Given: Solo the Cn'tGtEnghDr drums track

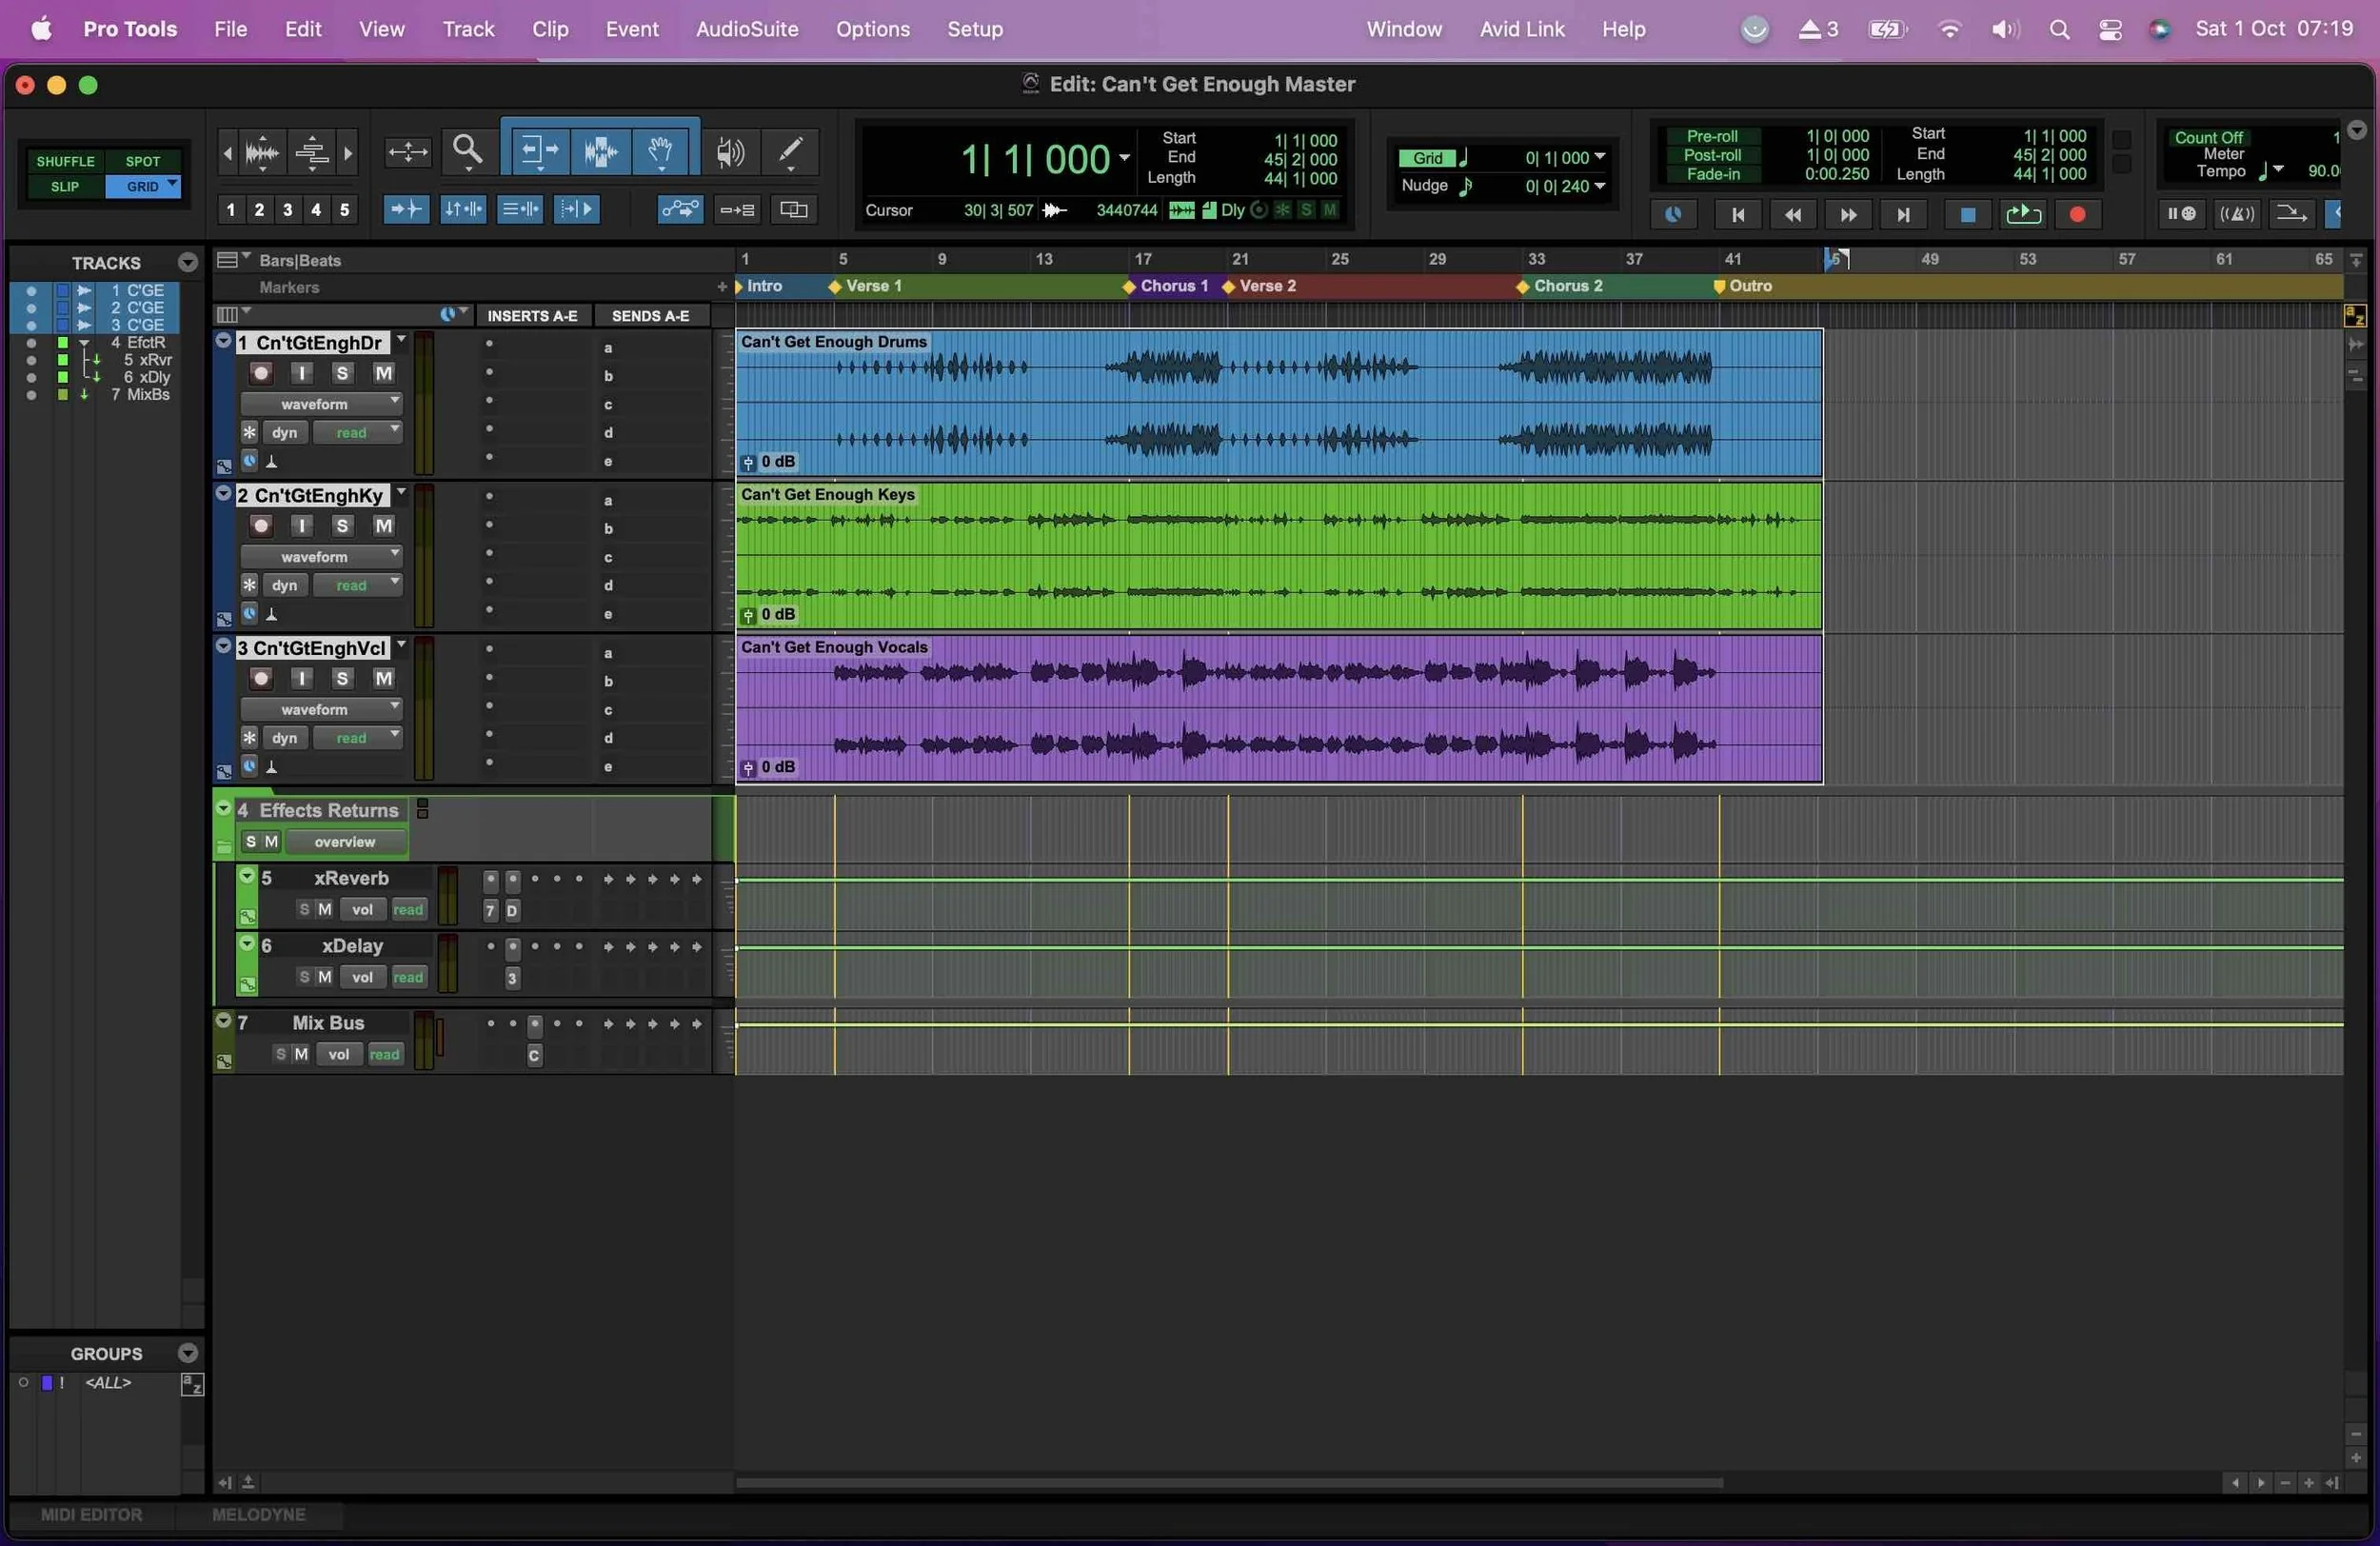Looking at the screenshot, I should (342, 373).
